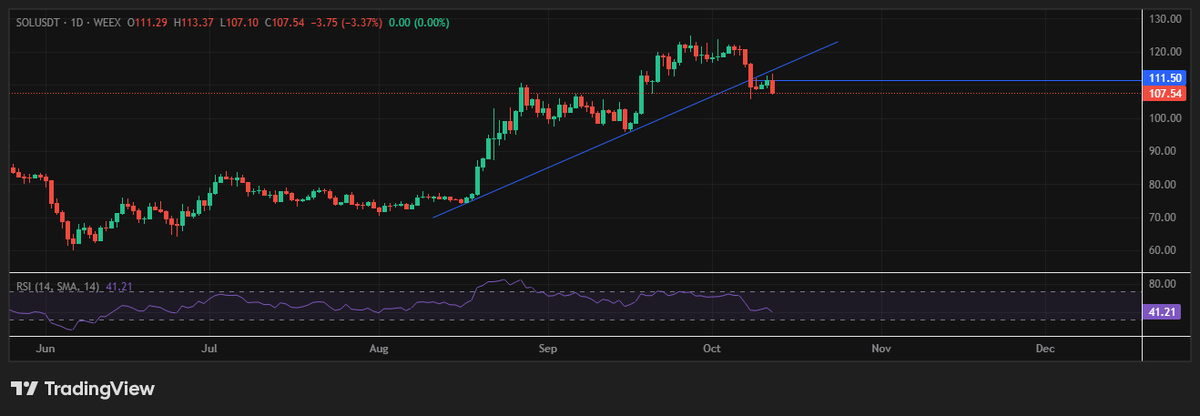Click the Nov date label
1200x416 pixels.
click(x=880, y=350)
